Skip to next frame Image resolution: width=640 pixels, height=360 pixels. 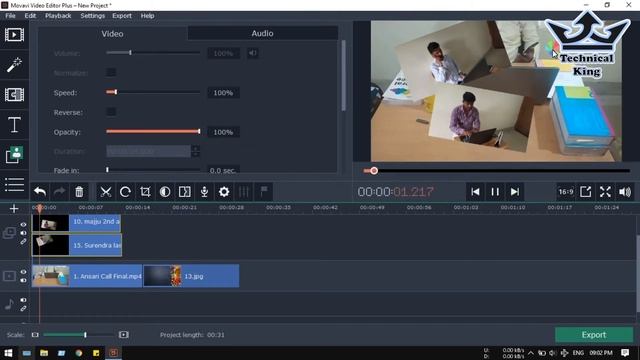(515, 191)
